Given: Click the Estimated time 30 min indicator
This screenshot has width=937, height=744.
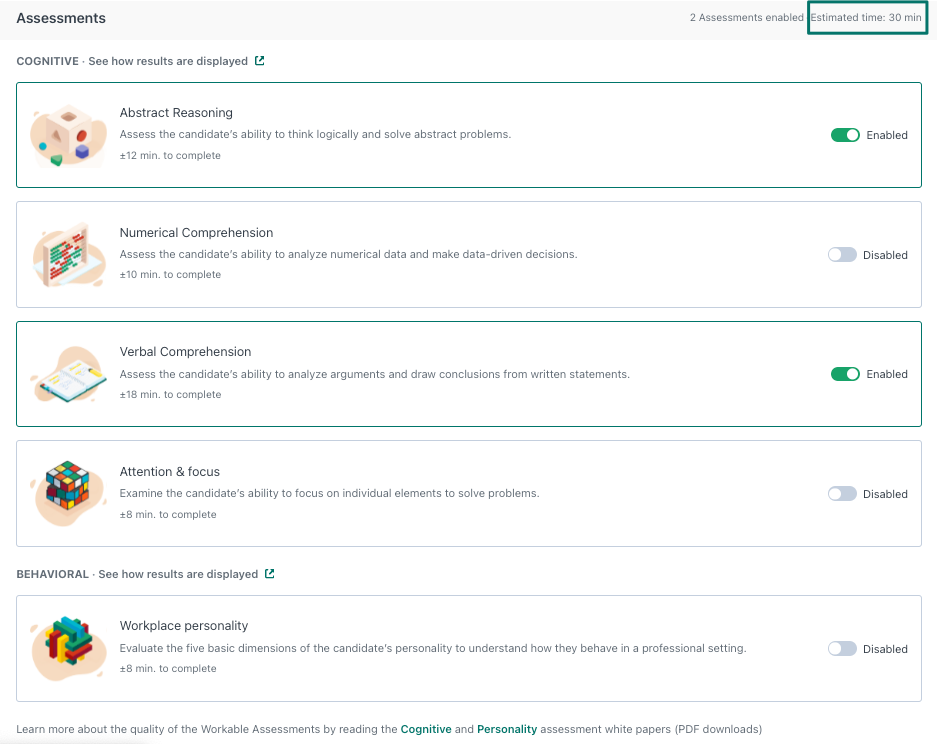Looking at the screenshot, I should tap(866, 17).
